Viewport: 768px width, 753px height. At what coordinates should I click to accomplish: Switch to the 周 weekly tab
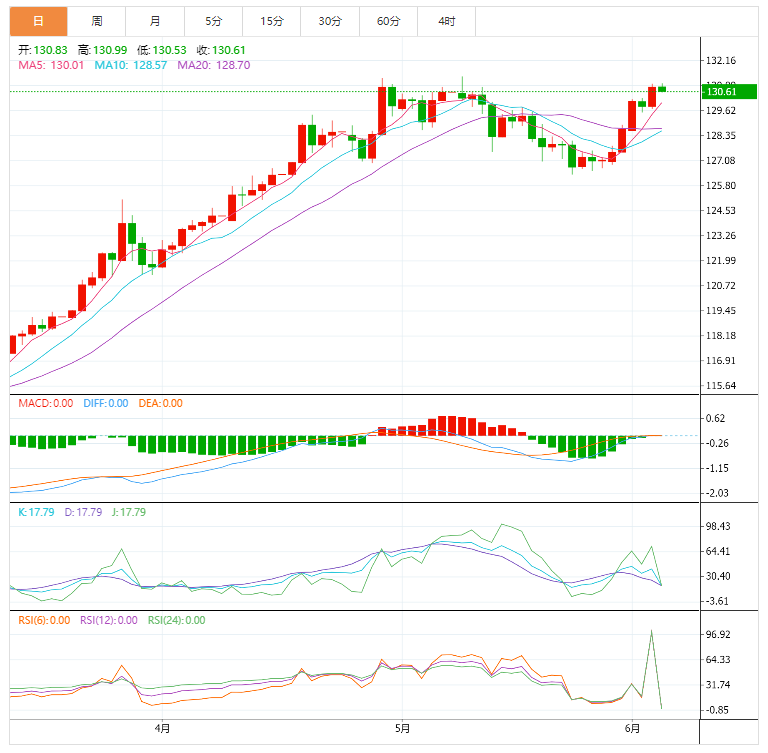(96, 21)
